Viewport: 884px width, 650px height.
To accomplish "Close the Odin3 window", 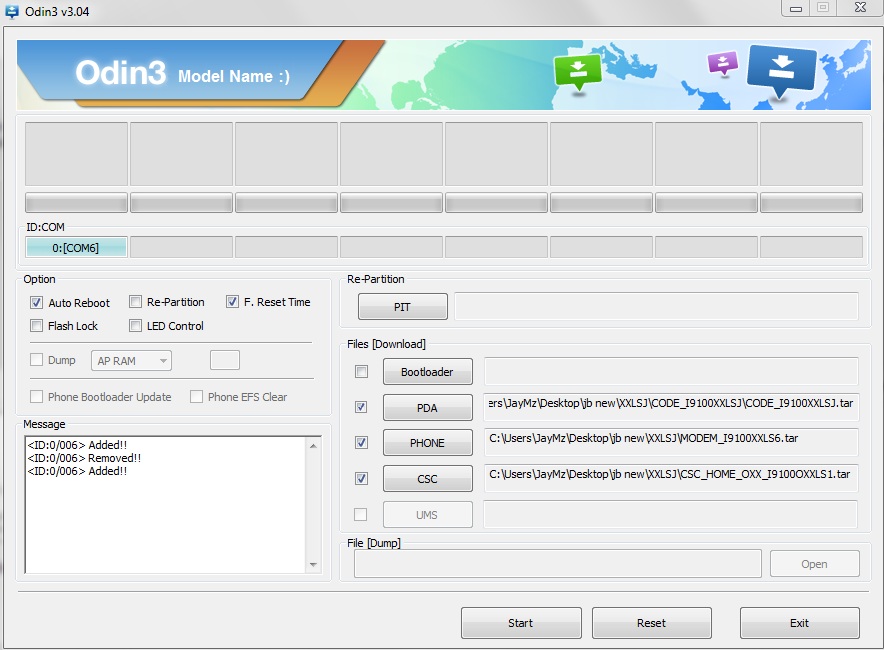I will pyautogui.click(x=860, y=8).
